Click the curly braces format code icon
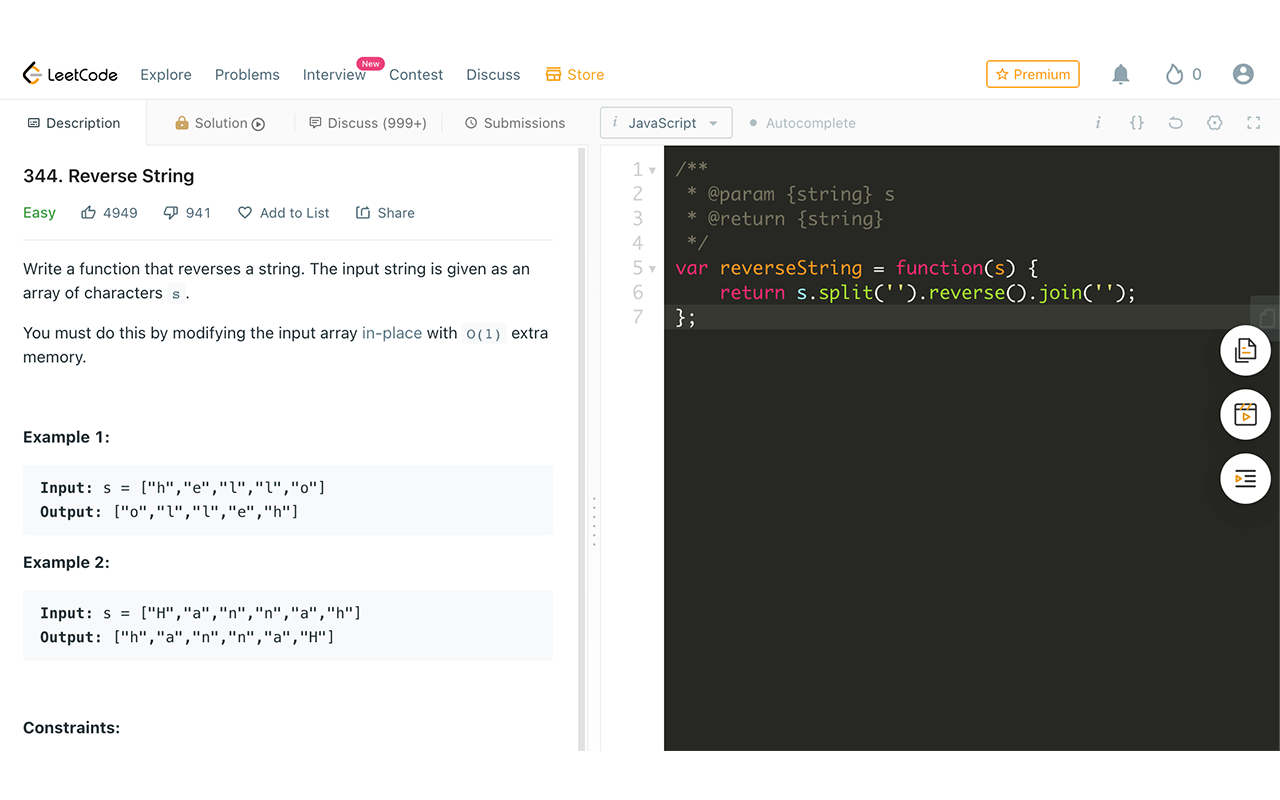The image size is (1280, 800). [1136, 122]
